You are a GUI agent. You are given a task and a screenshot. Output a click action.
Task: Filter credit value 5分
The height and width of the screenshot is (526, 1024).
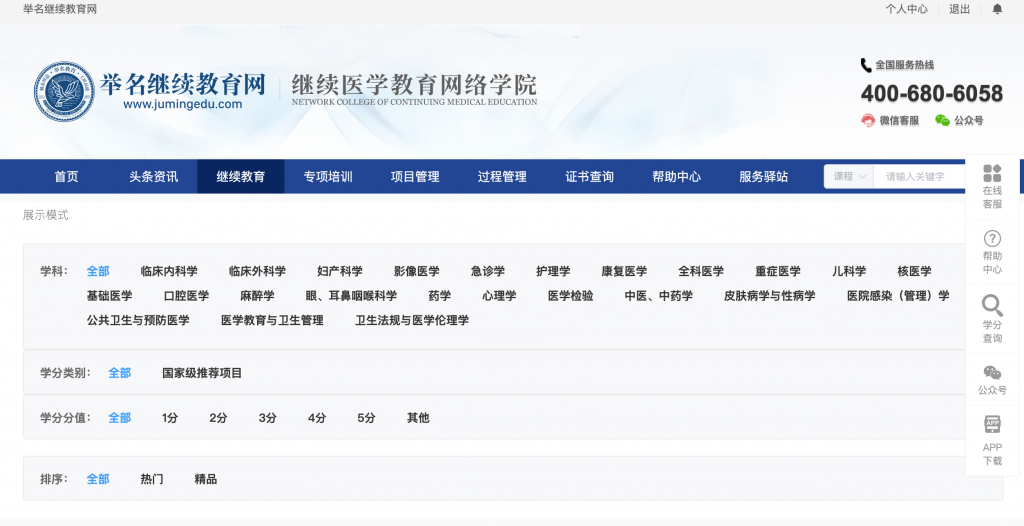coord(366,418)
